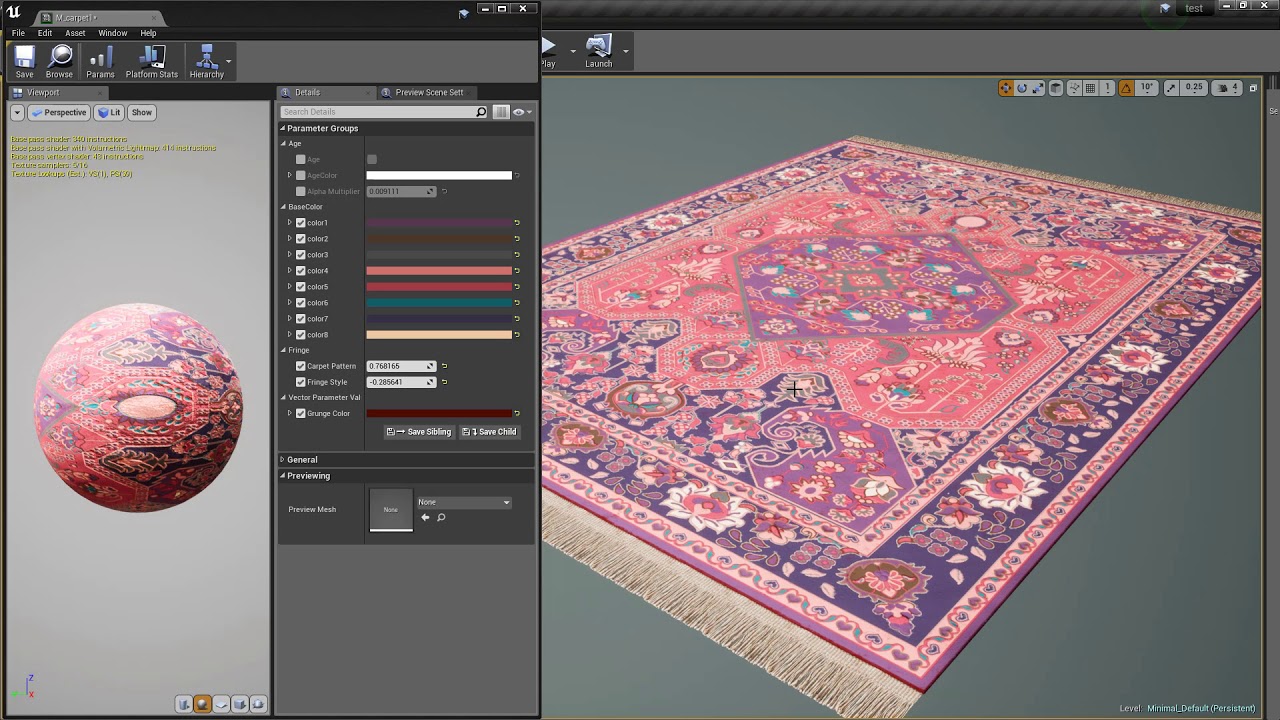Set the preview mesh to cube
Image resolution: width=1280 pixels, height=720 pixels.
[240, 704]
